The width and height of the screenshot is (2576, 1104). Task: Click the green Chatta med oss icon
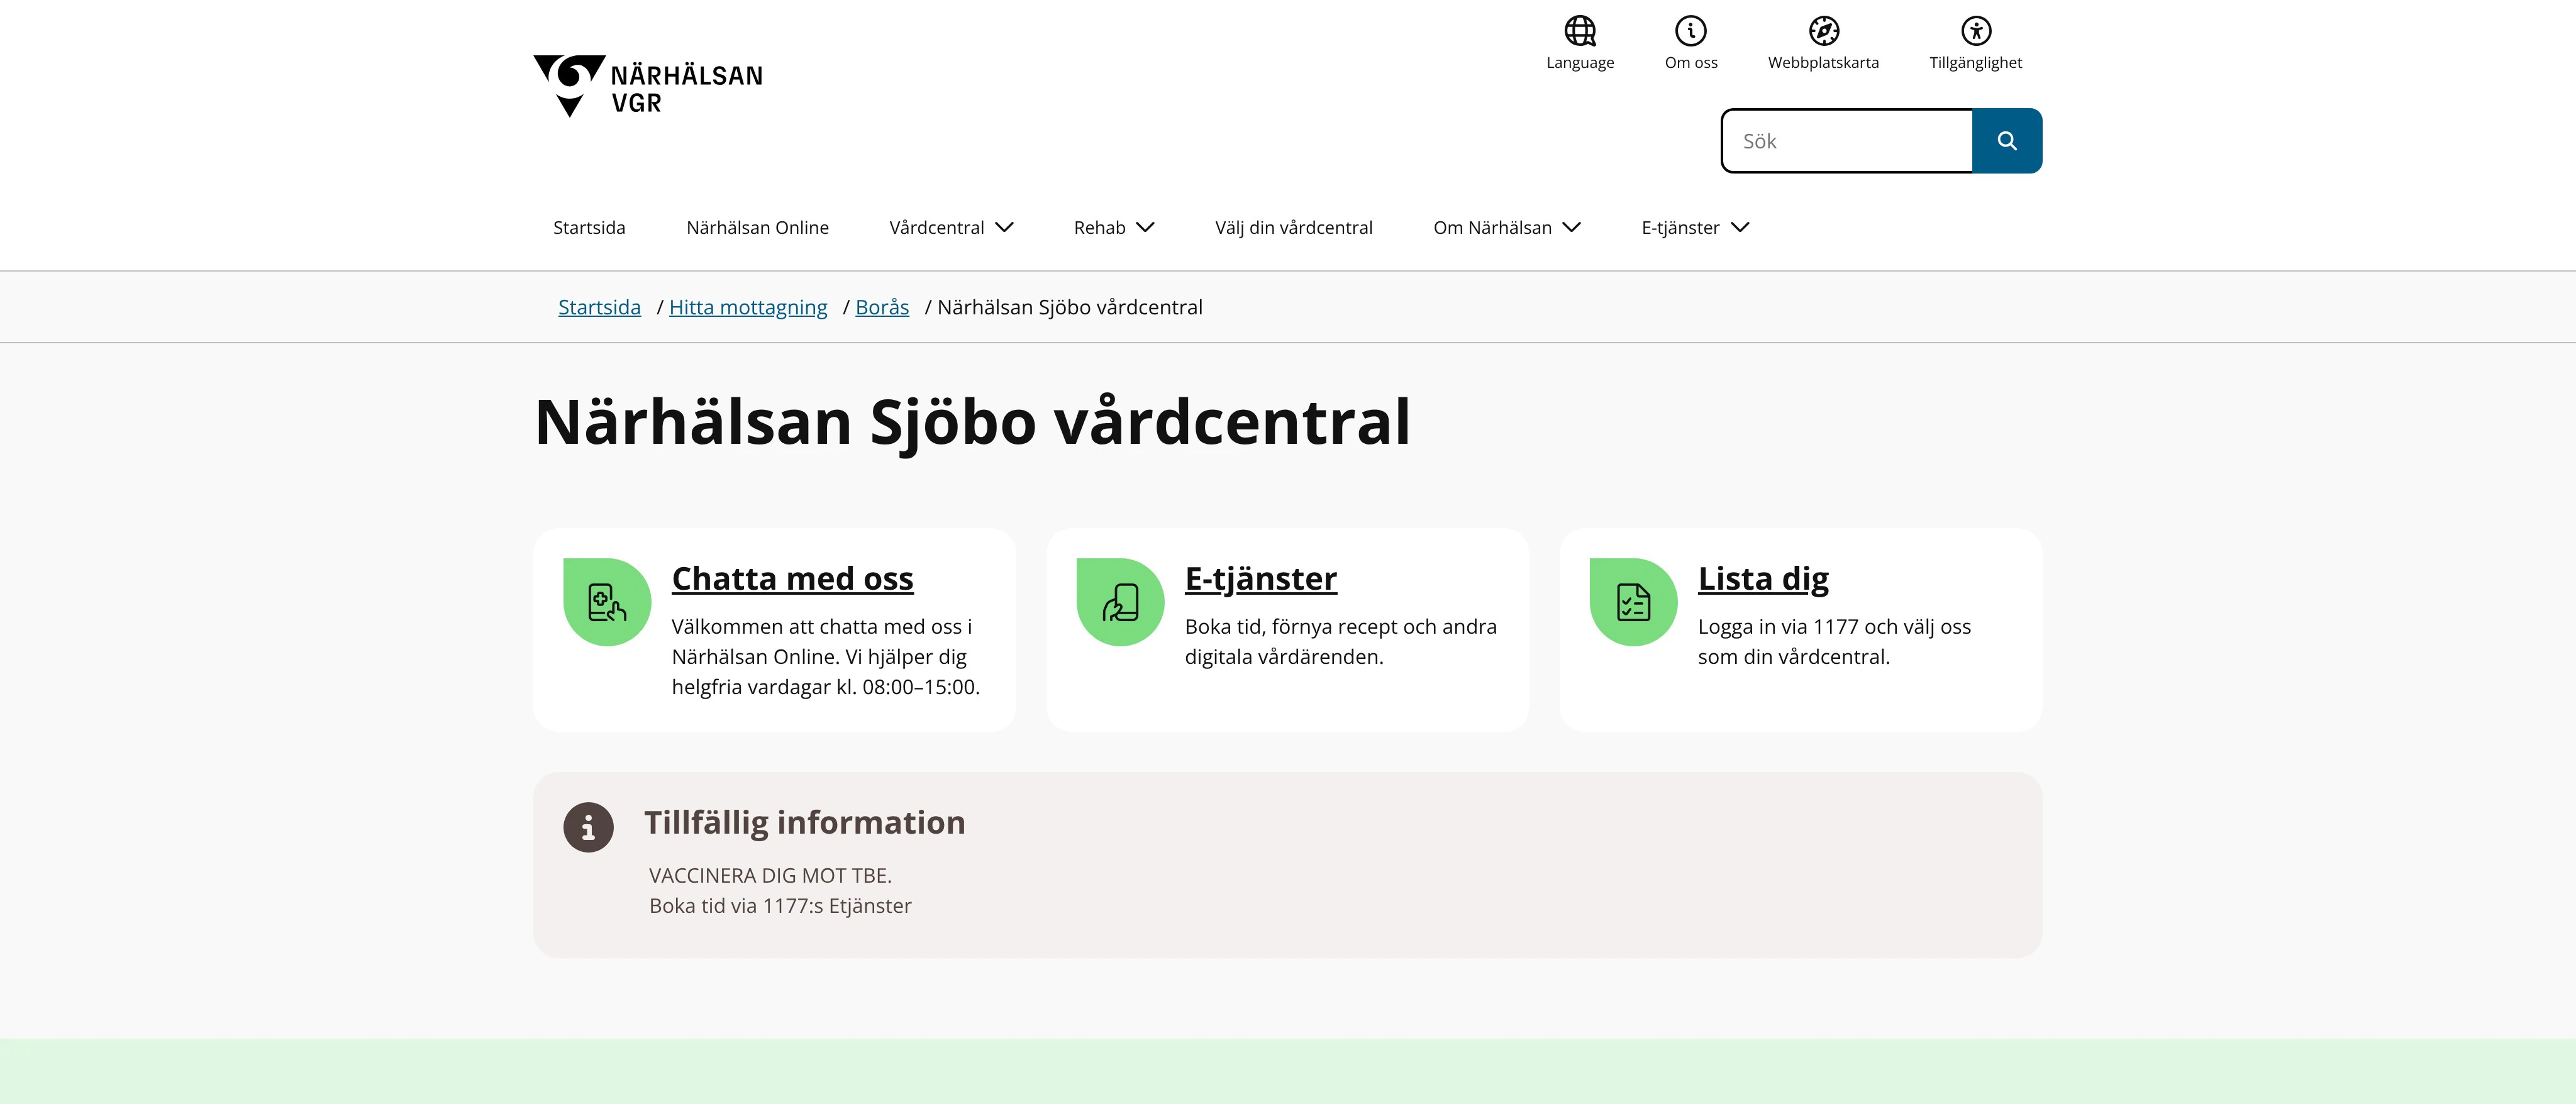click(x=607, y=602)
